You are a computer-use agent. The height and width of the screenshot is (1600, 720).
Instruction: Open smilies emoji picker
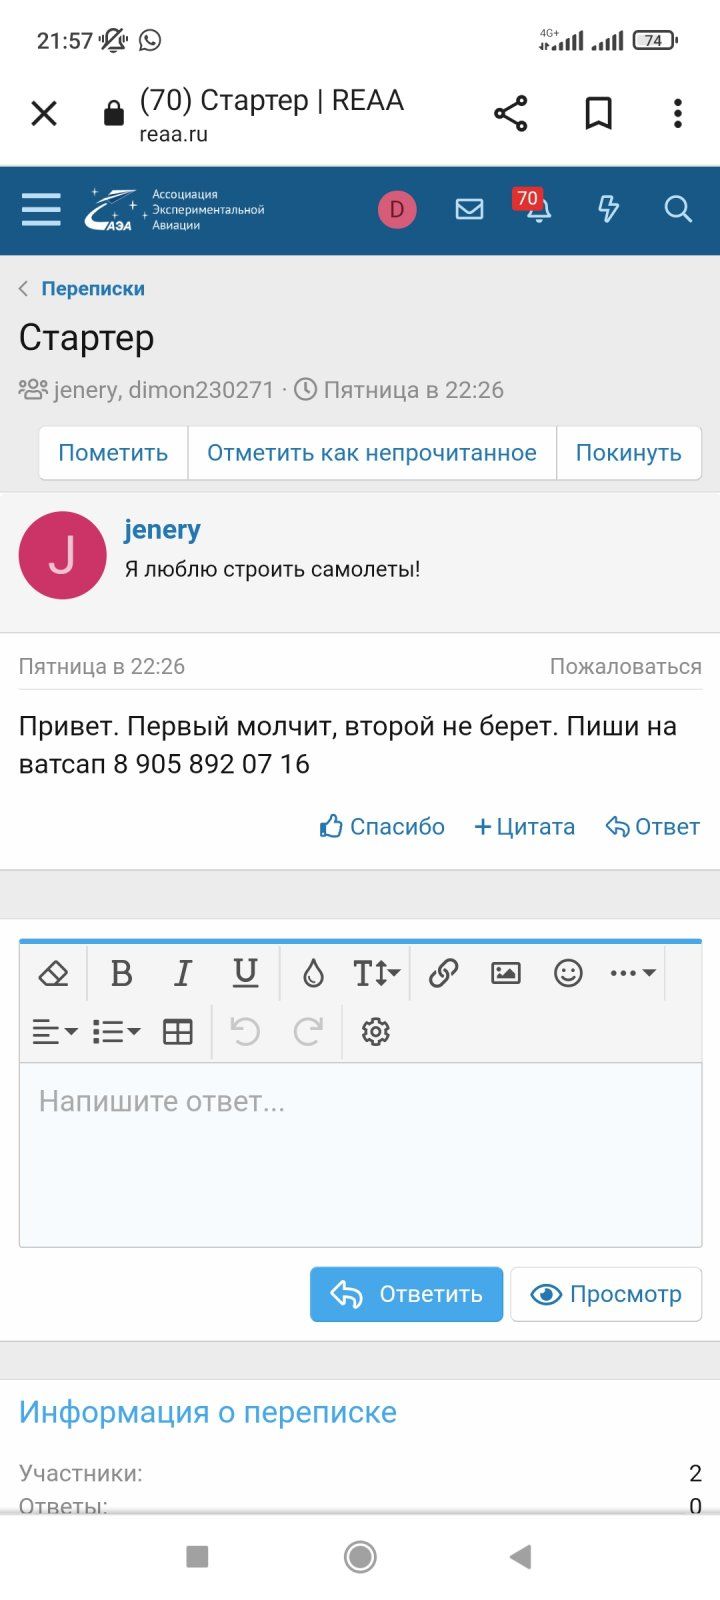click(568, 973)
